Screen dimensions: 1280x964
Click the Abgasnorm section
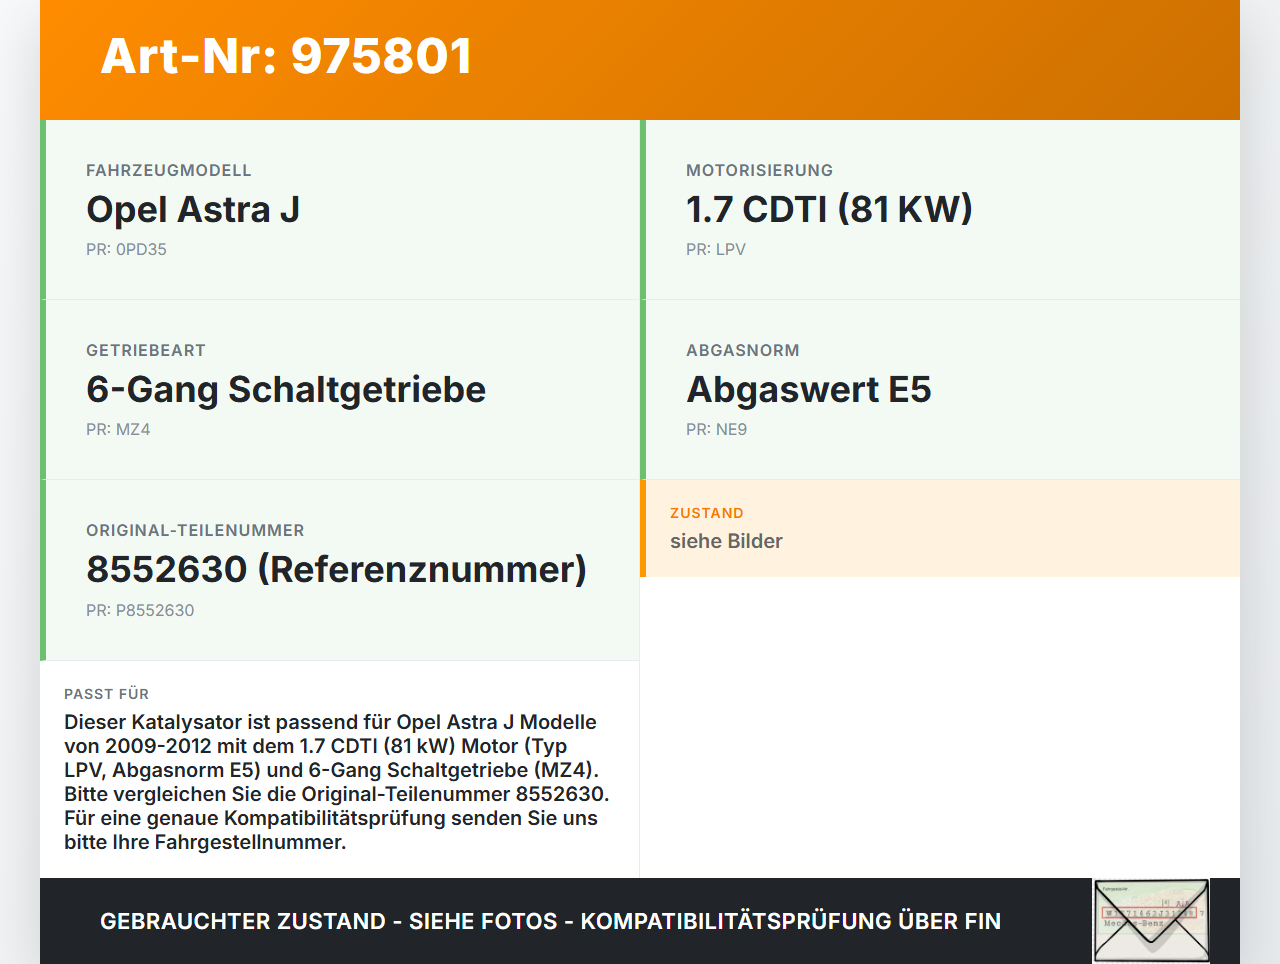940,389
